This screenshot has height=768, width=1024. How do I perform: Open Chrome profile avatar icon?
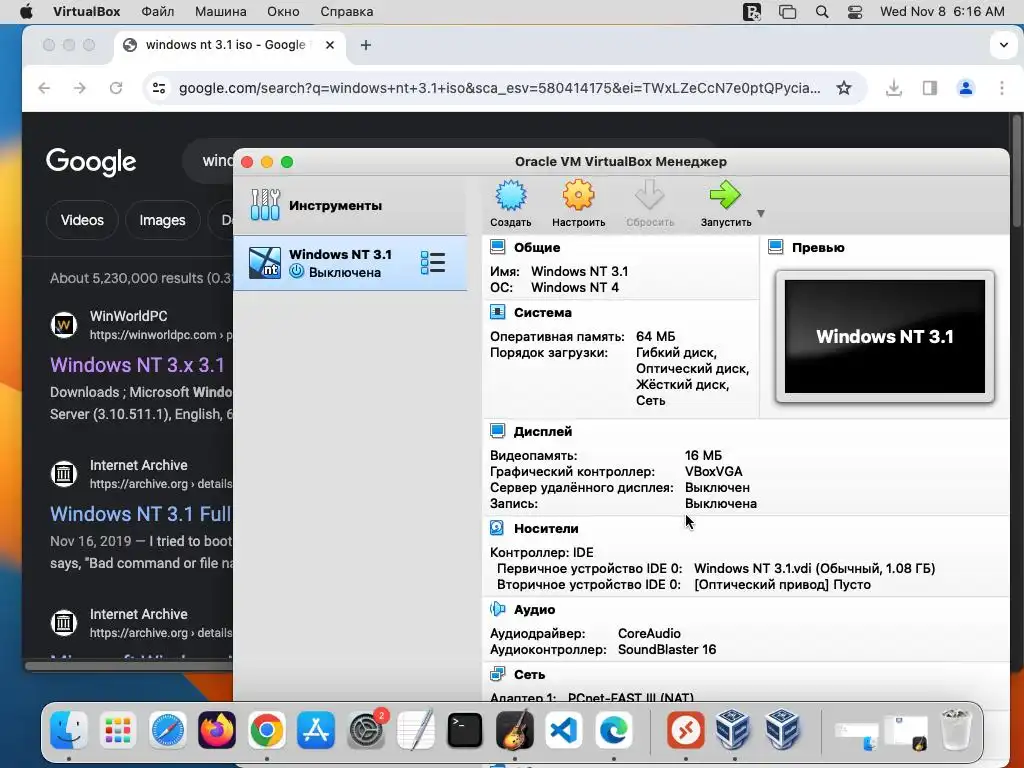(x=966, y=88)
